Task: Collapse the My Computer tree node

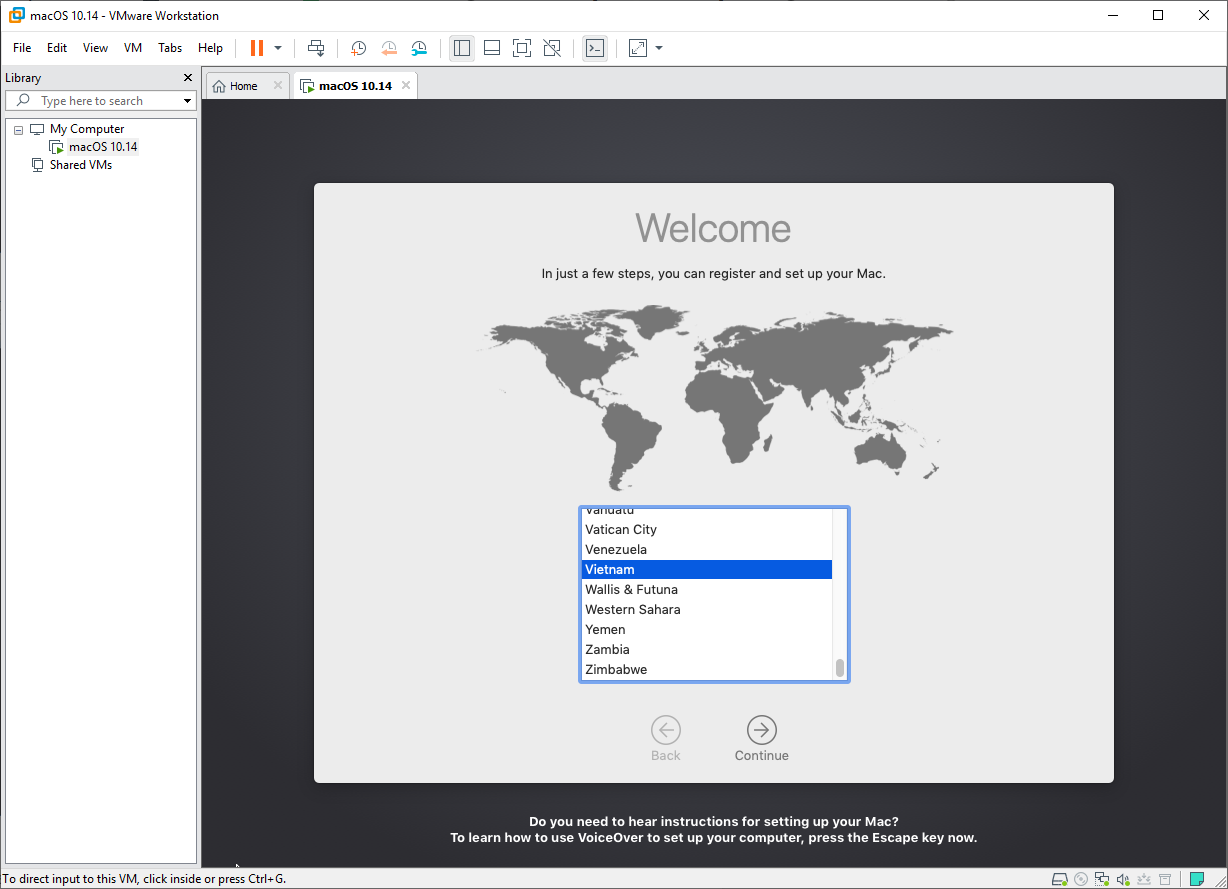Action: 17,128
